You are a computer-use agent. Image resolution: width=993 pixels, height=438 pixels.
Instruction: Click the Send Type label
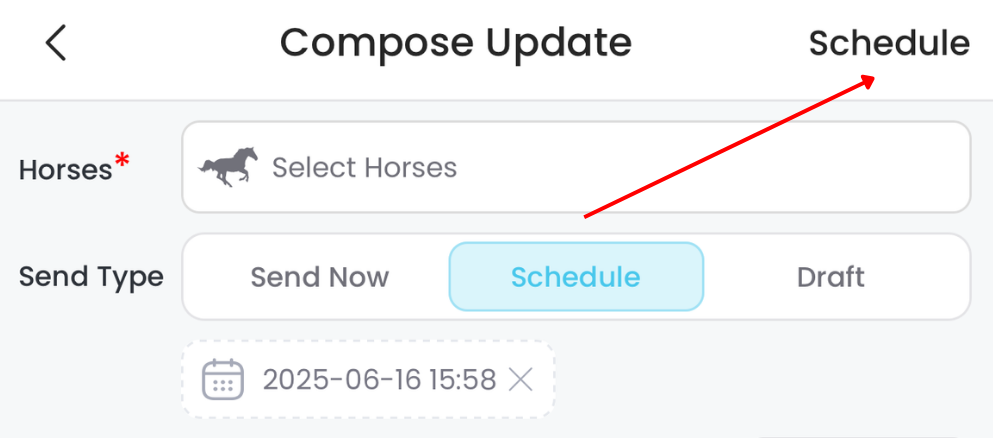pyautogui.click(x=91, y=277)
